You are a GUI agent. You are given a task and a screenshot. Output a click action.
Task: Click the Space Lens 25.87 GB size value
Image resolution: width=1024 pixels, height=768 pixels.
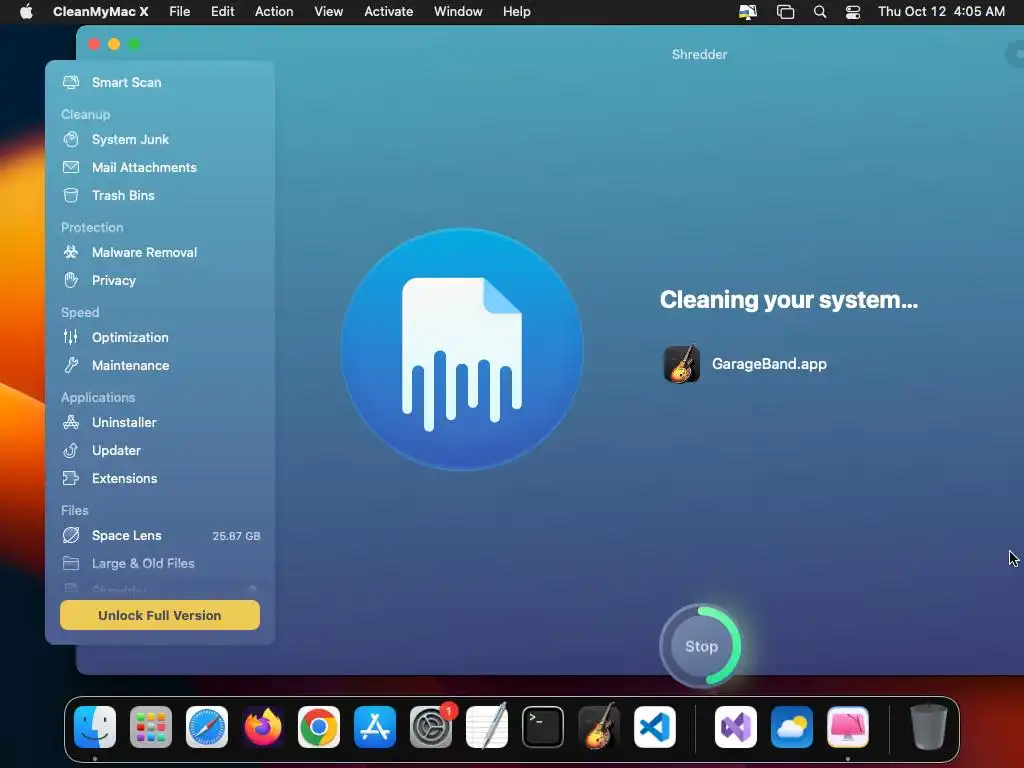click(x=236, y=536)
